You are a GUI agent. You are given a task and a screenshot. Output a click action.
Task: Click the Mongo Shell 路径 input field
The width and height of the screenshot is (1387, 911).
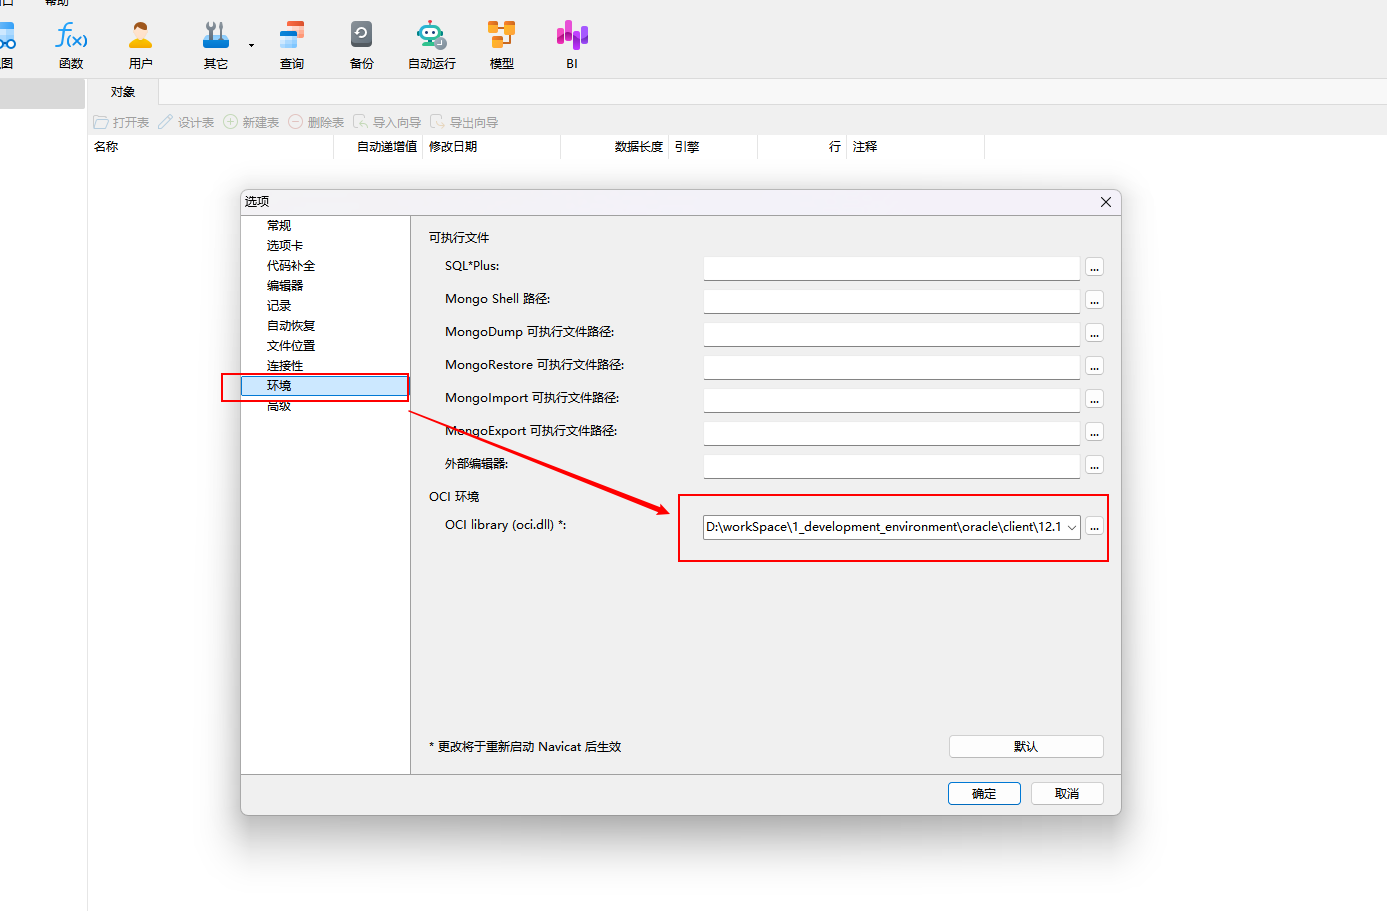[x=891, y=300]
